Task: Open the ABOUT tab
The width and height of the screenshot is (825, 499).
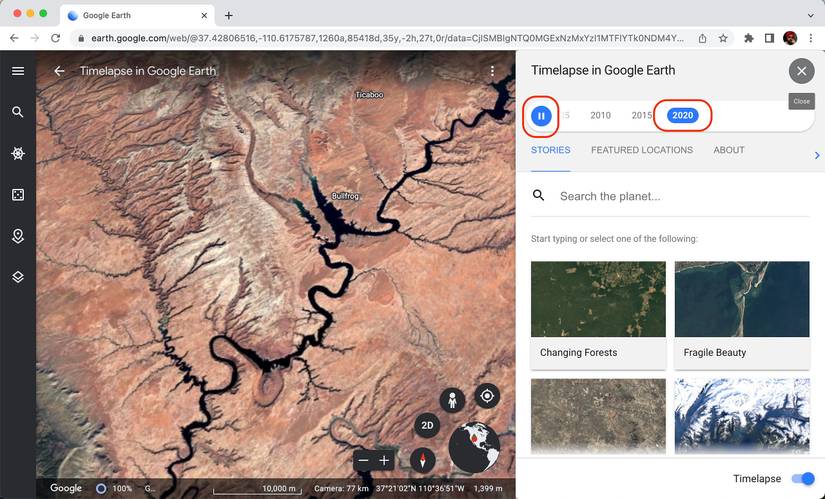Action: tap(729, 150)
